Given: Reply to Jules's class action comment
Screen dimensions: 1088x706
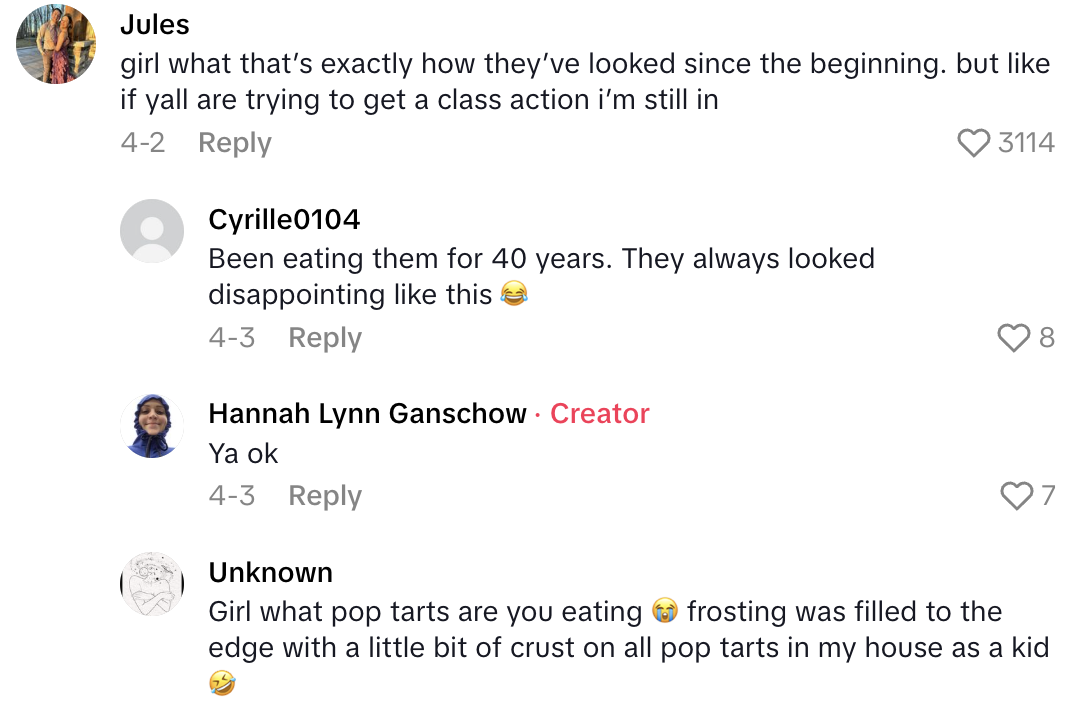Looking at the screenshot, I should point(235,143).
